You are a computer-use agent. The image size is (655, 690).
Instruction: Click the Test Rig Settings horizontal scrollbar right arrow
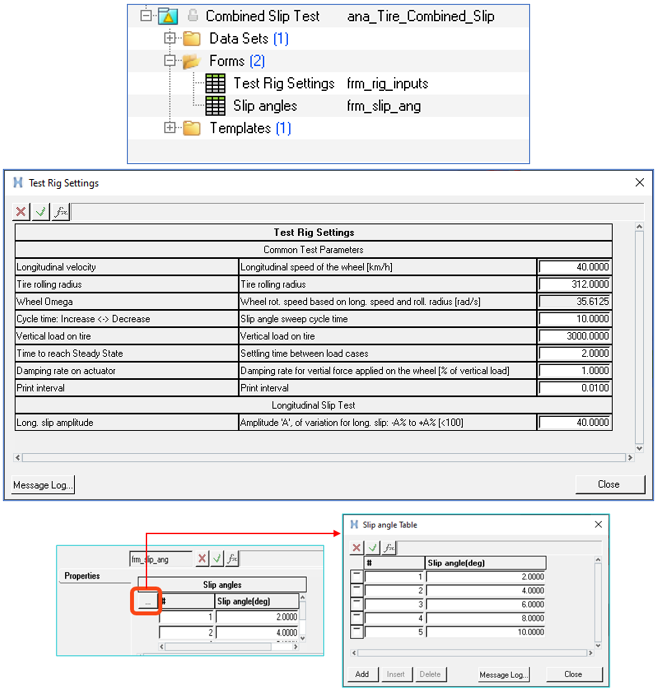[x=630, y=458]
